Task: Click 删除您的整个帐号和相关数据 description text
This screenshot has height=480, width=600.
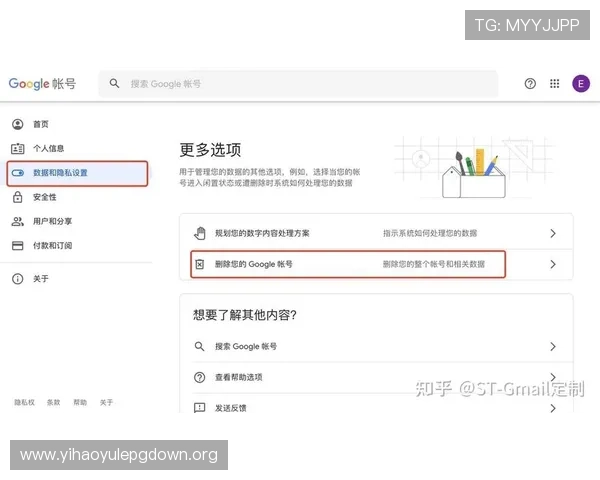Action: 434,264
